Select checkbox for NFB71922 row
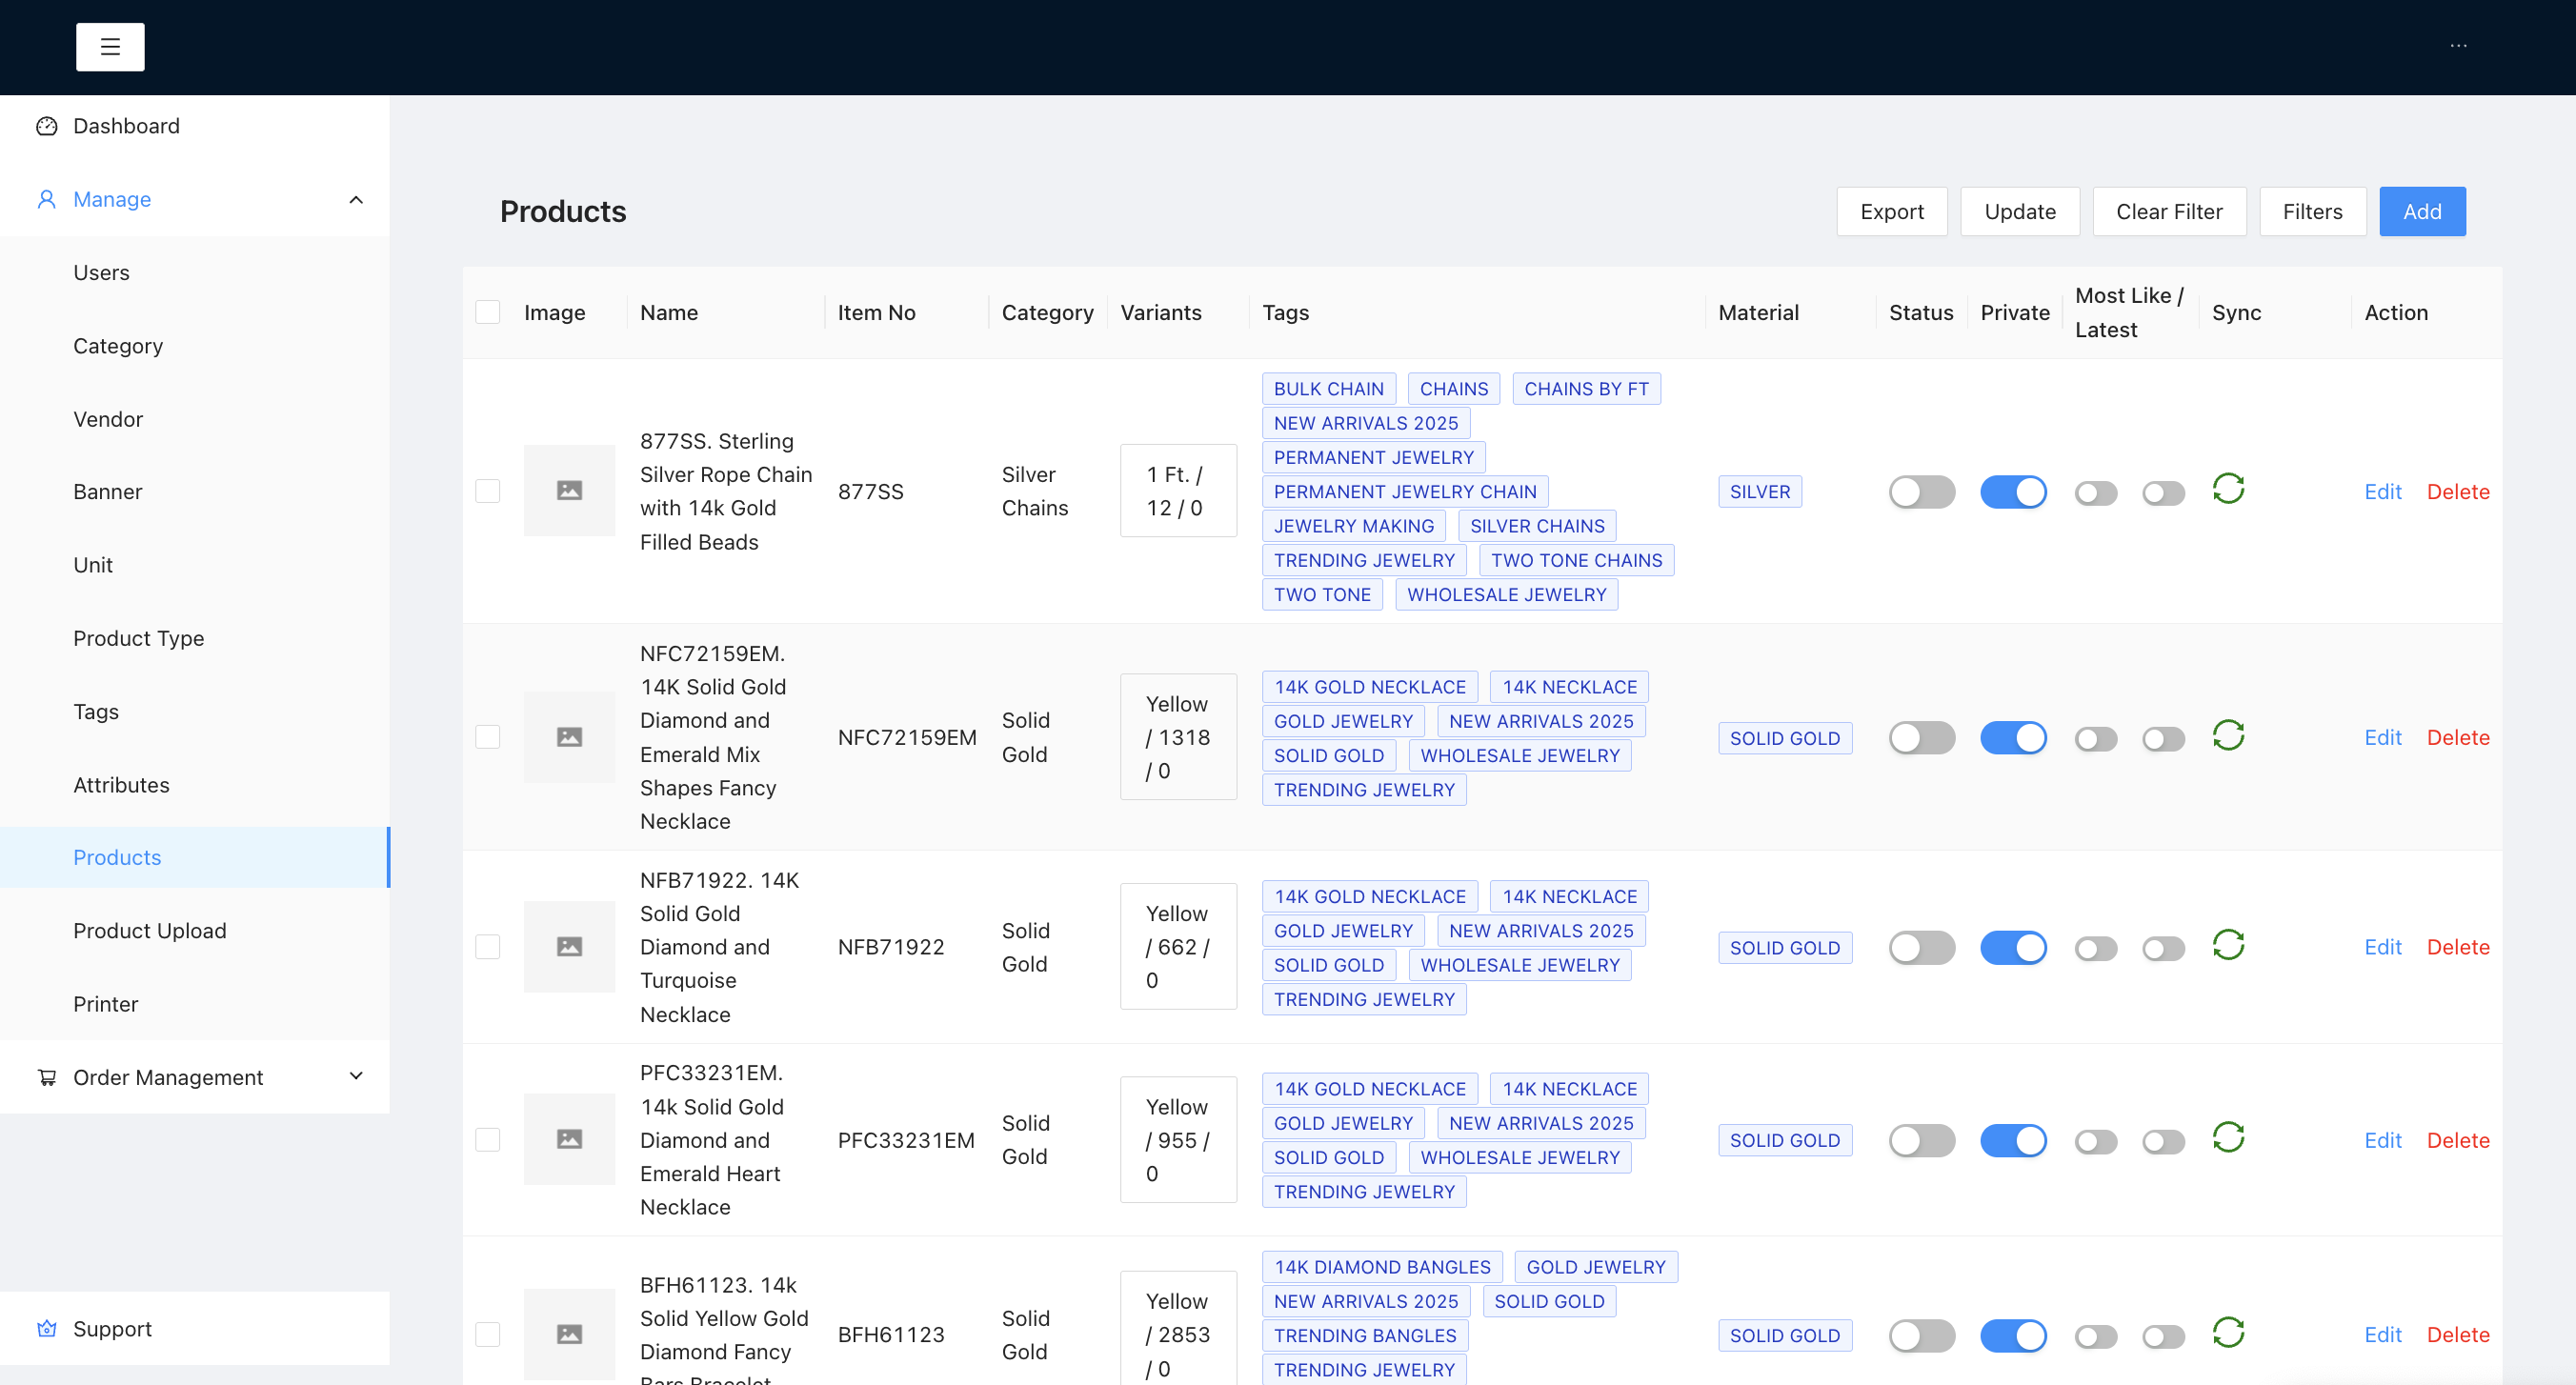 (x=488, y=946)
